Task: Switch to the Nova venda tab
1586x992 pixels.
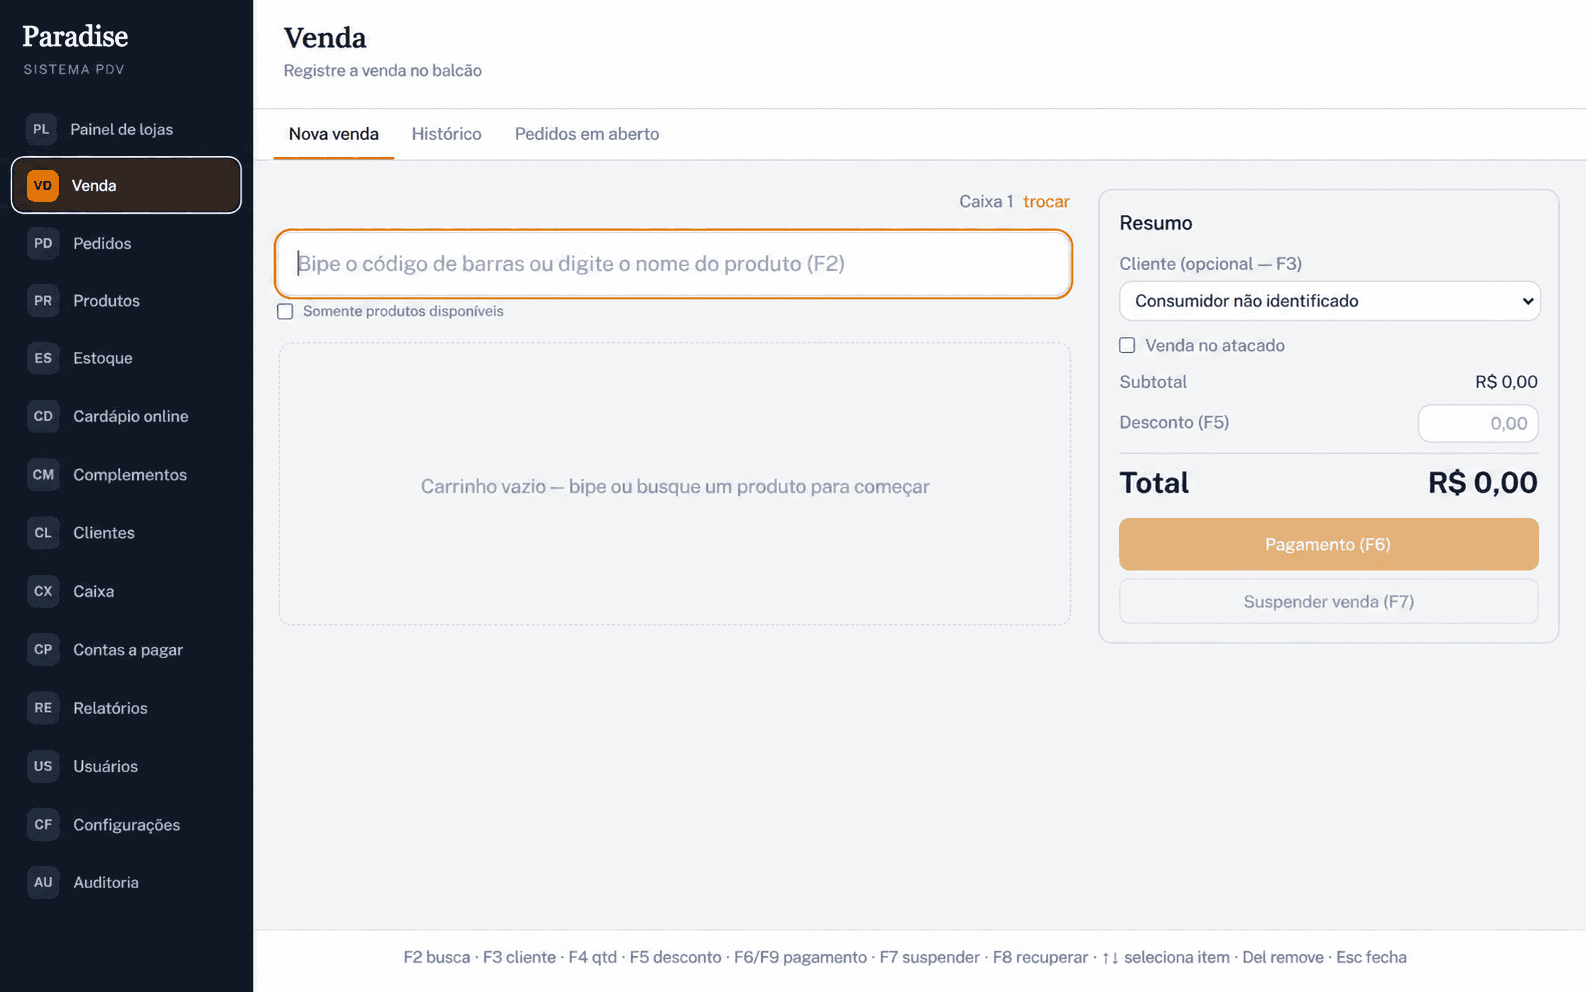Action: (x=334, y=134)
